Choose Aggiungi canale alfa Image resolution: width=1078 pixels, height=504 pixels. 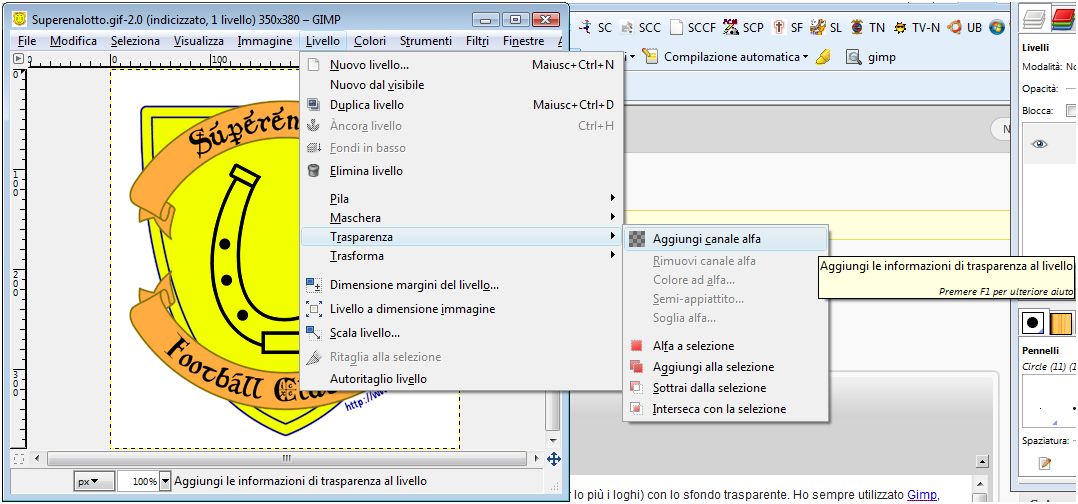click(706, 239)
